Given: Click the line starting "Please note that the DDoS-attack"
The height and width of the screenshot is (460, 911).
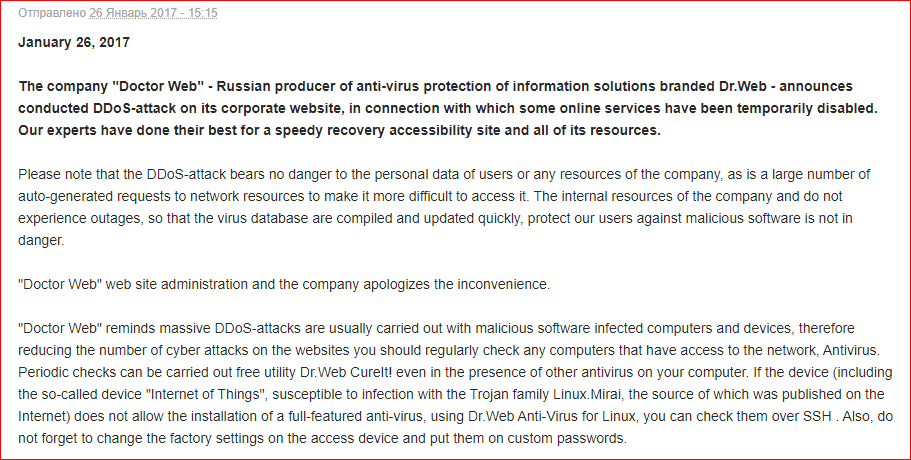Looking at the screenshot, I should coord(452,176).
